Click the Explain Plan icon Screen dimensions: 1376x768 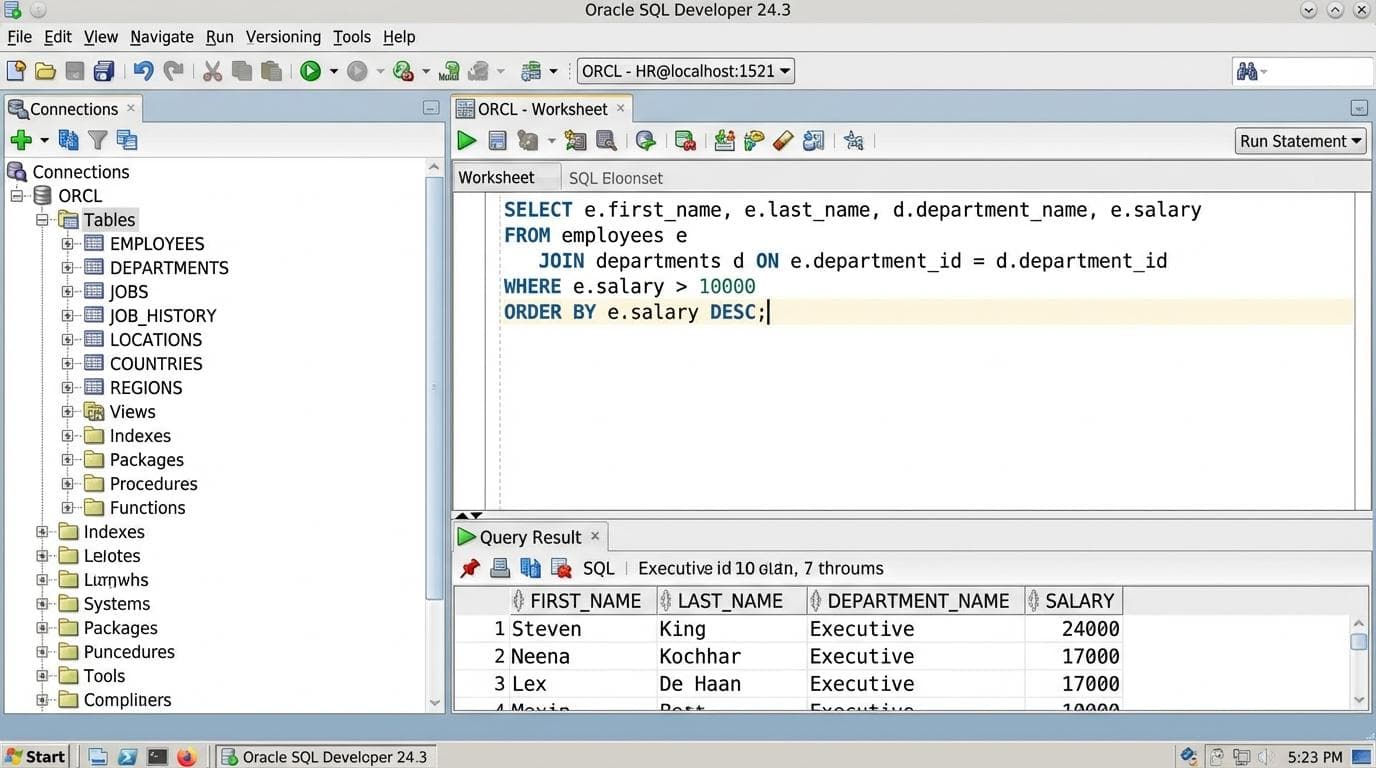[x=575, y=140]
